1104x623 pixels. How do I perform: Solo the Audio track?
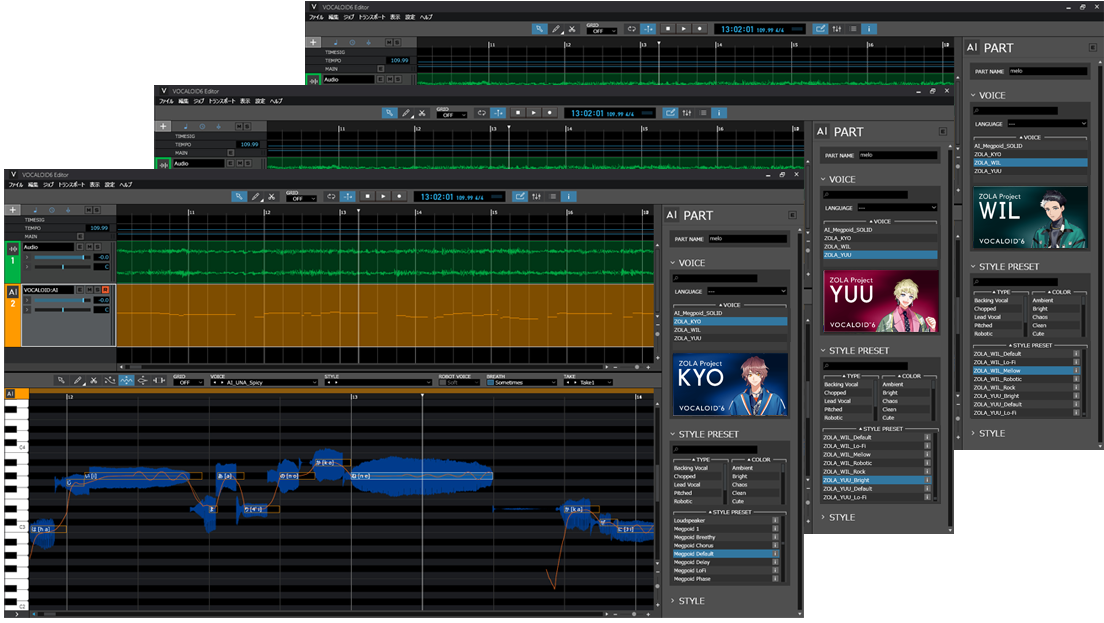click(x=98, y=247)
